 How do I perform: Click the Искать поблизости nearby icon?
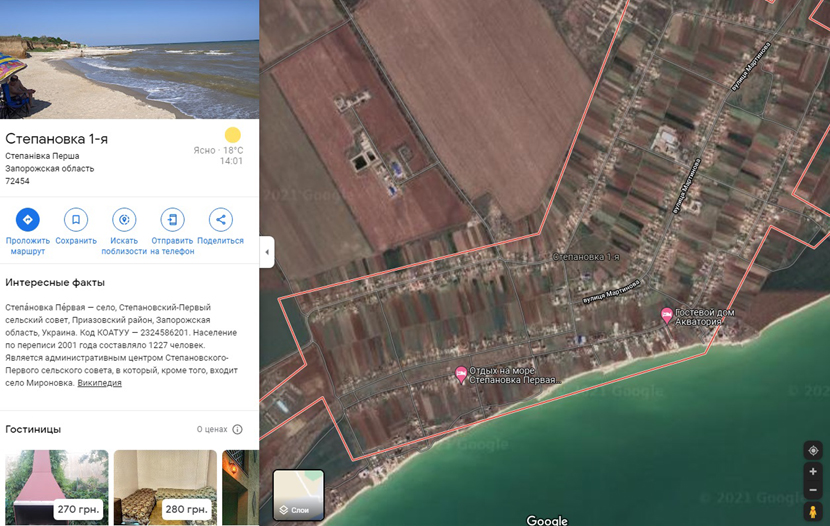(124, 220)
